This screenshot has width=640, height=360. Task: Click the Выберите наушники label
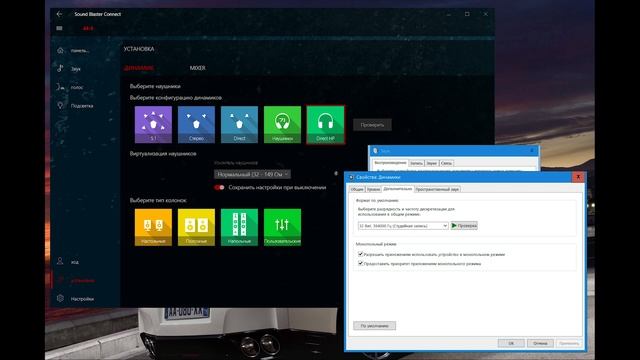pos(155,86)
